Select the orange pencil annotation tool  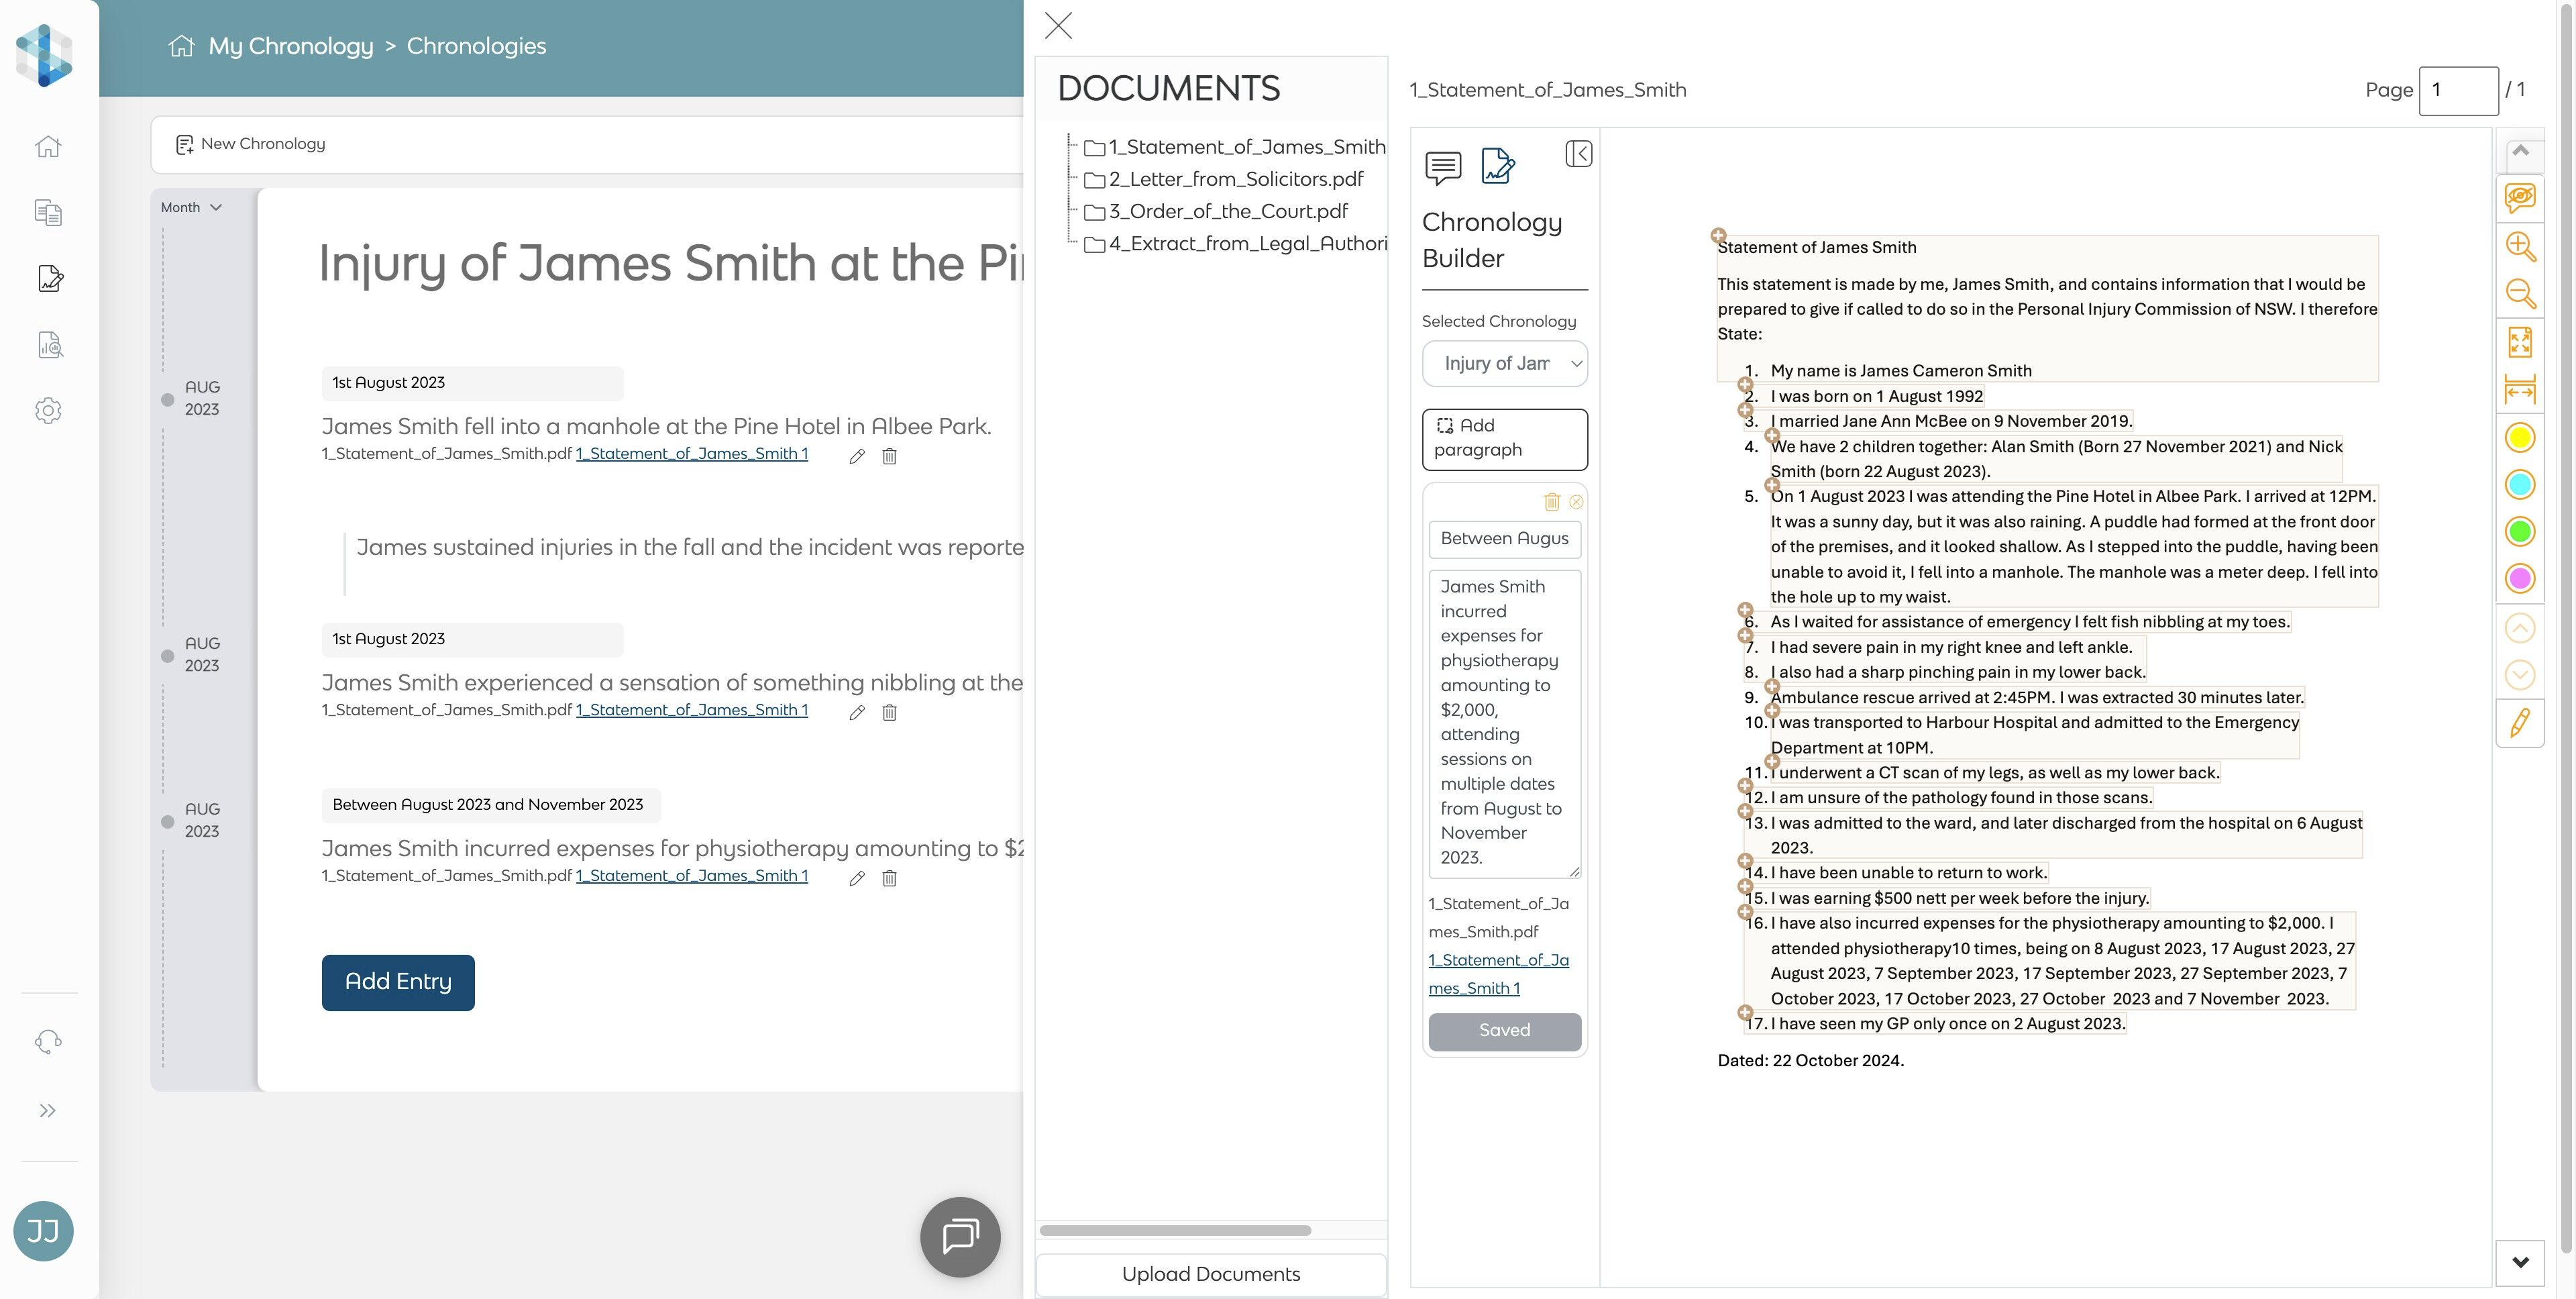pos(2519,722)
